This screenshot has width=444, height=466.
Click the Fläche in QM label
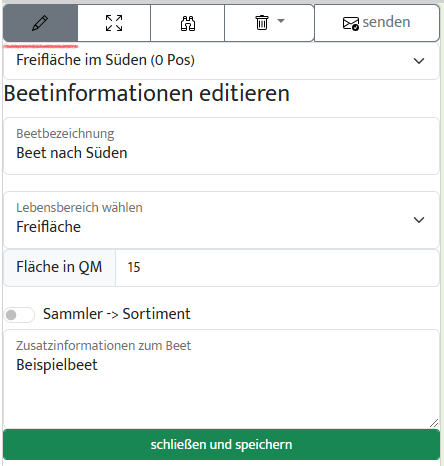tap(59, 268)
